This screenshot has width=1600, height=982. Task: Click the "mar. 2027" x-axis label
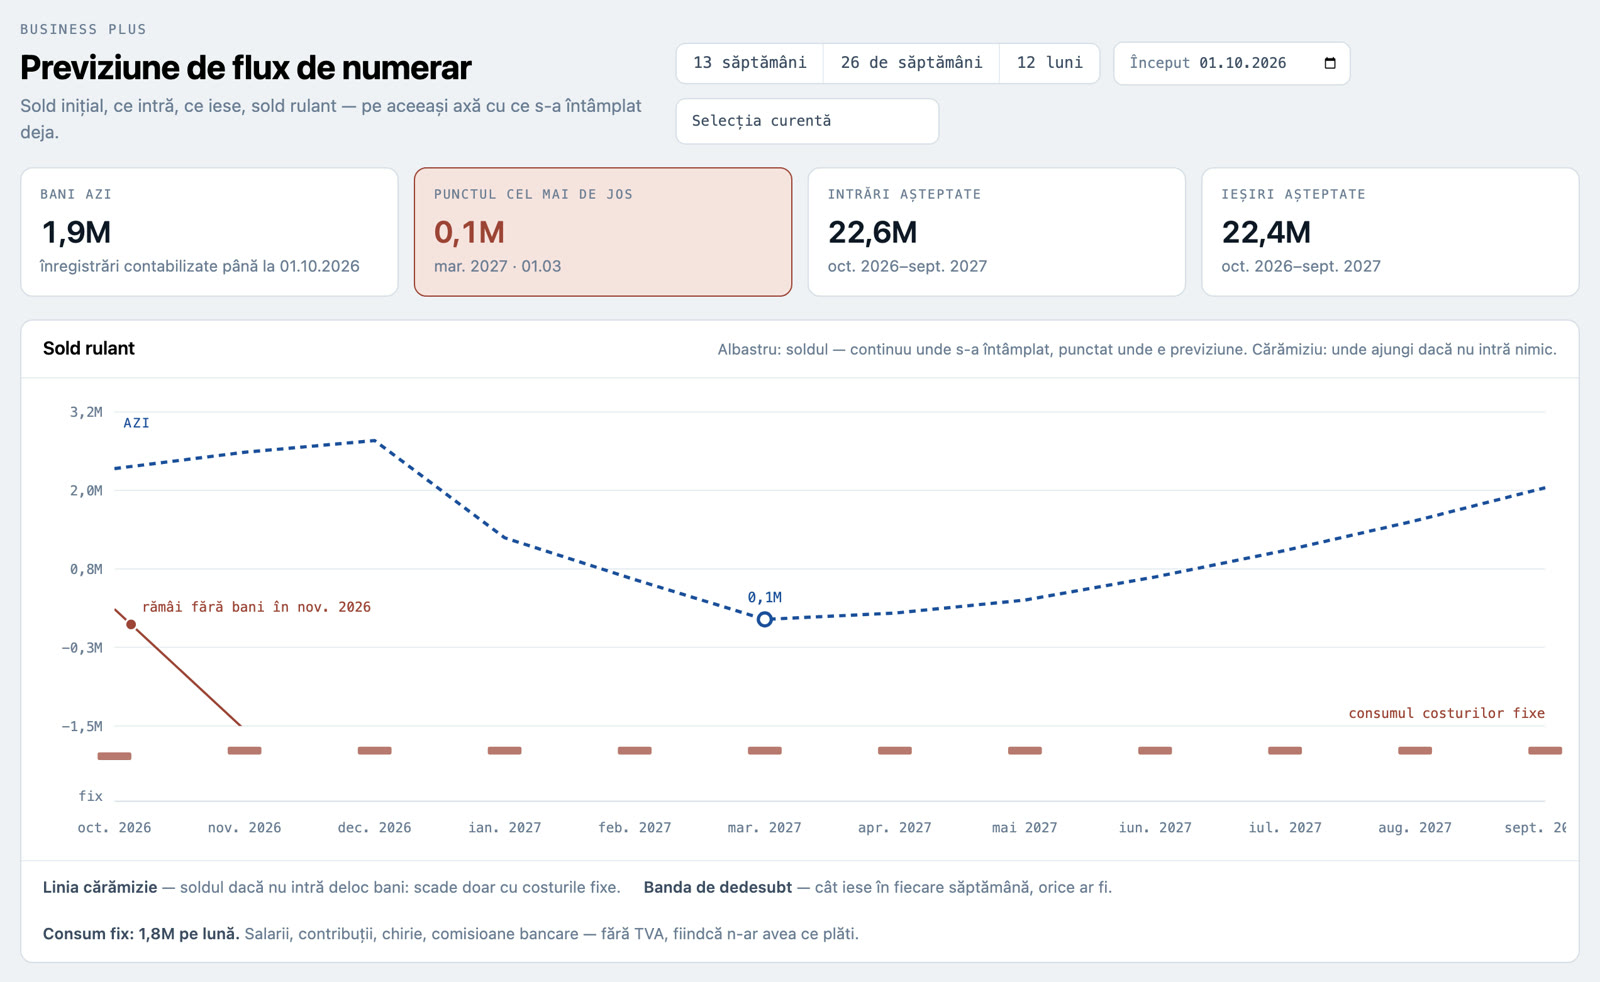pos(765,827)
